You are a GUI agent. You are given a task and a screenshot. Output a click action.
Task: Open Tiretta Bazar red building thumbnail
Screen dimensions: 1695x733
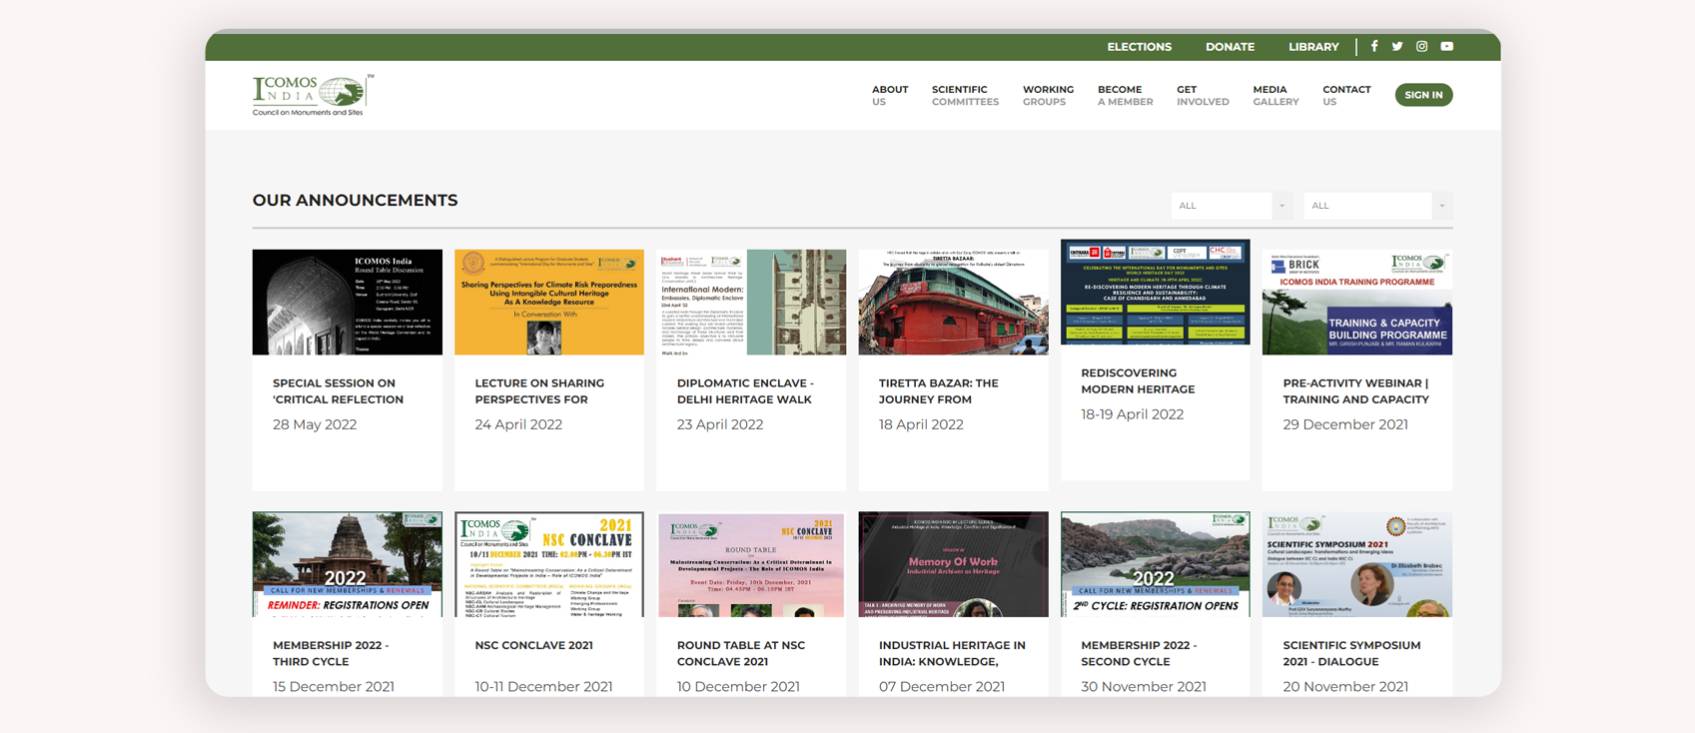[x=953, y=302]
